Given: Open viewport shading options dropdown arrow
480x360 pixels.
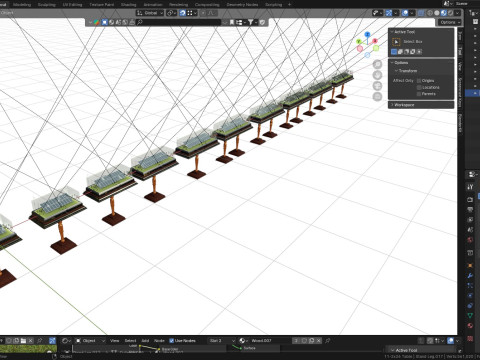Looking at the screenshot, I should click(458, 13).
